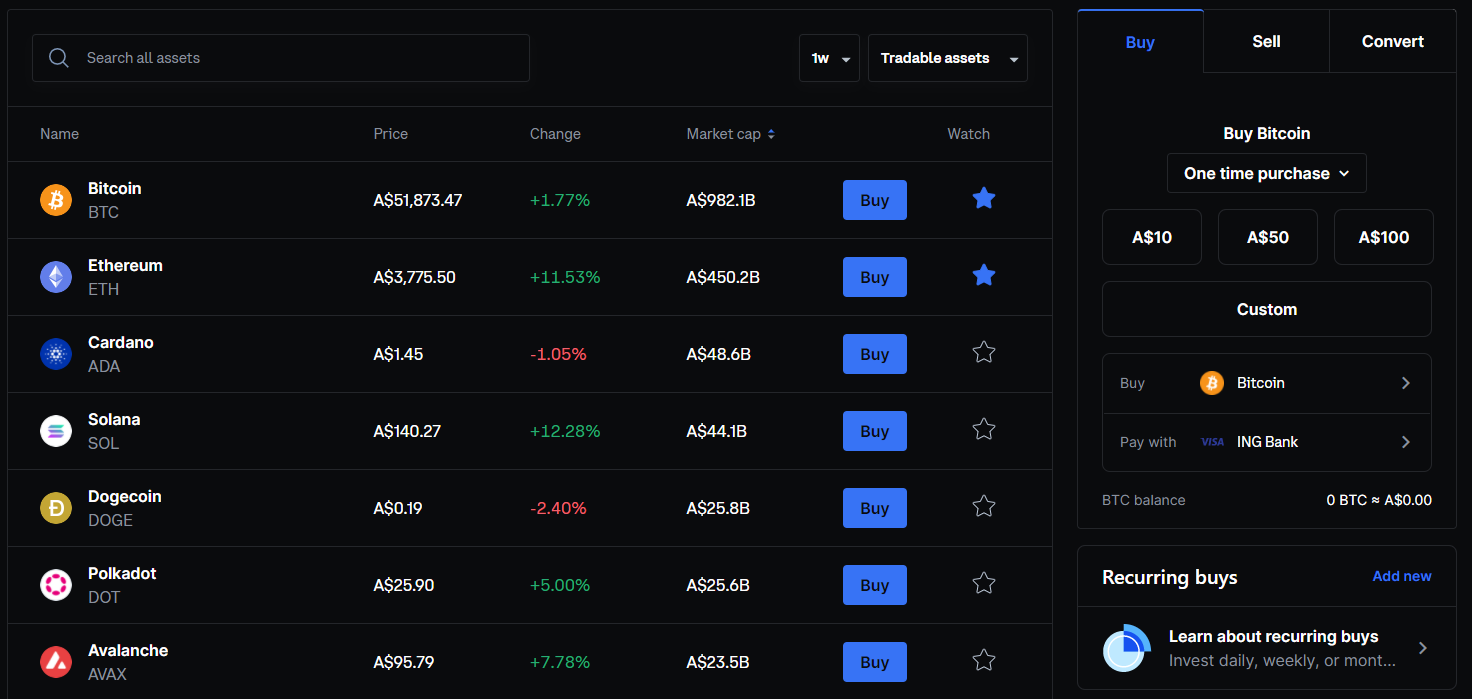Image resolution: width=1472 pixels, height=699 pixels.
Task: Click the Ethereum coin icon
Action: (56, 277)
